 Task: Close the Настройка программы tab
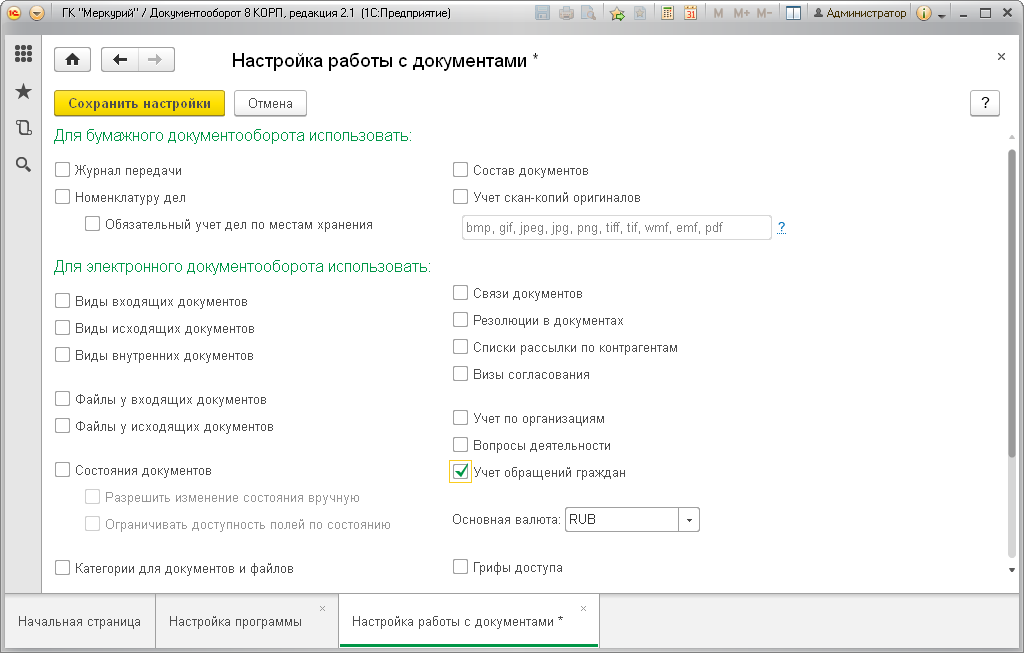coord(323,608)
